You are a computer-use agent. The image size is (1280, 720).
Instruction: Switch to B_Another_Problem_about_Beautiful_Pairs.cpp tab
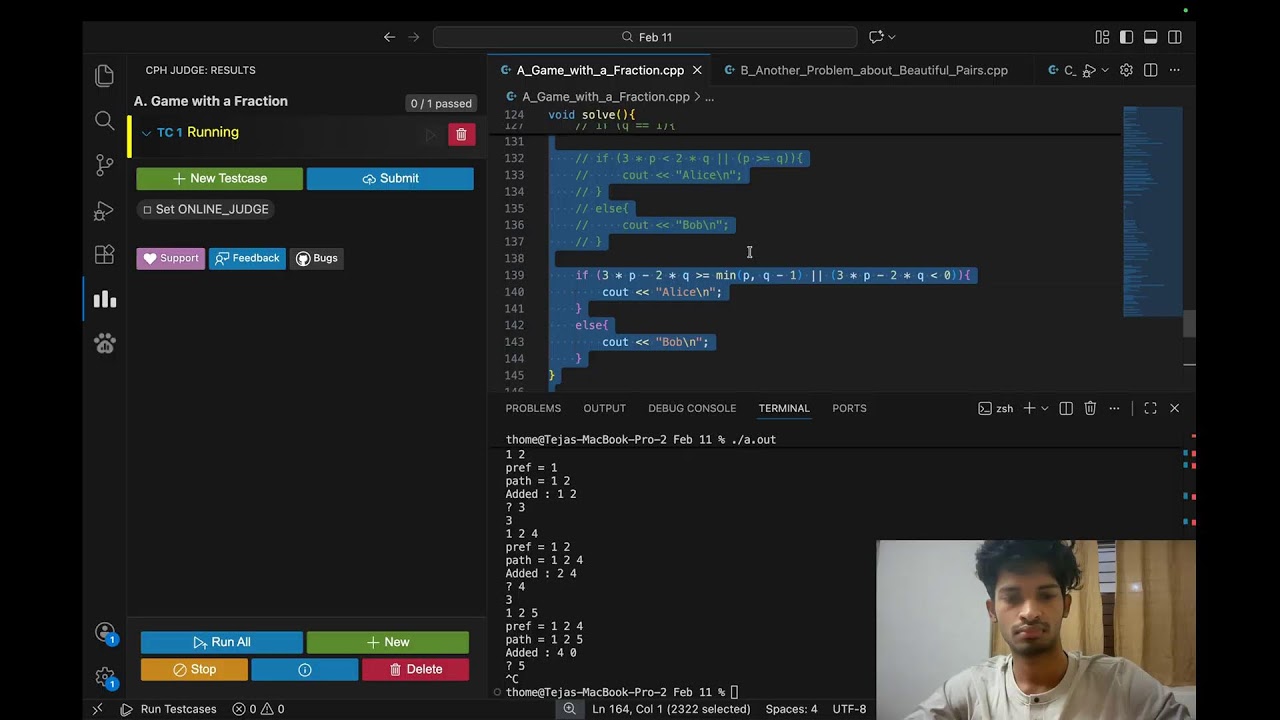[x=873, y=70]
